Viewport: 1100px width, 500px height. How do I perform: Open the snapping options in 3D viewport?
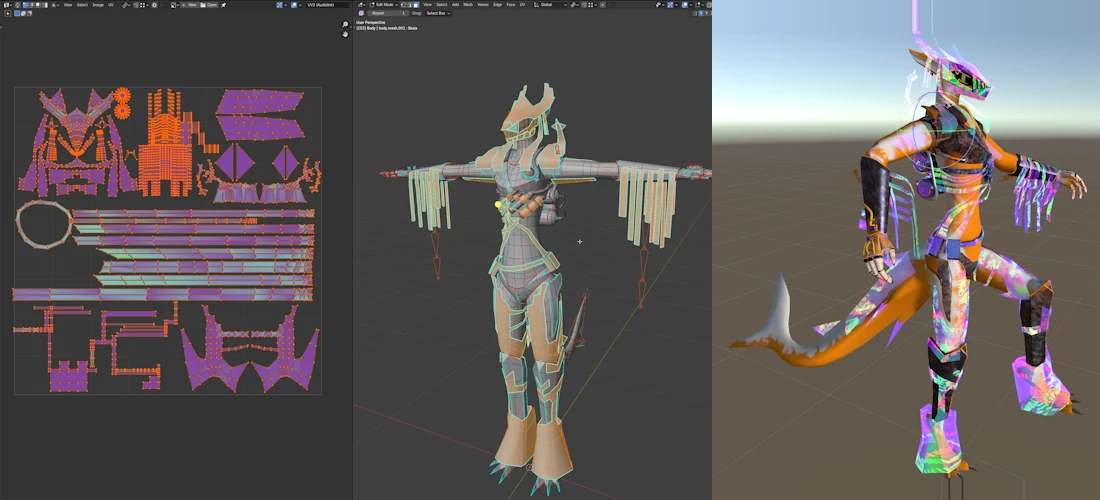click(x=593, y=5)
